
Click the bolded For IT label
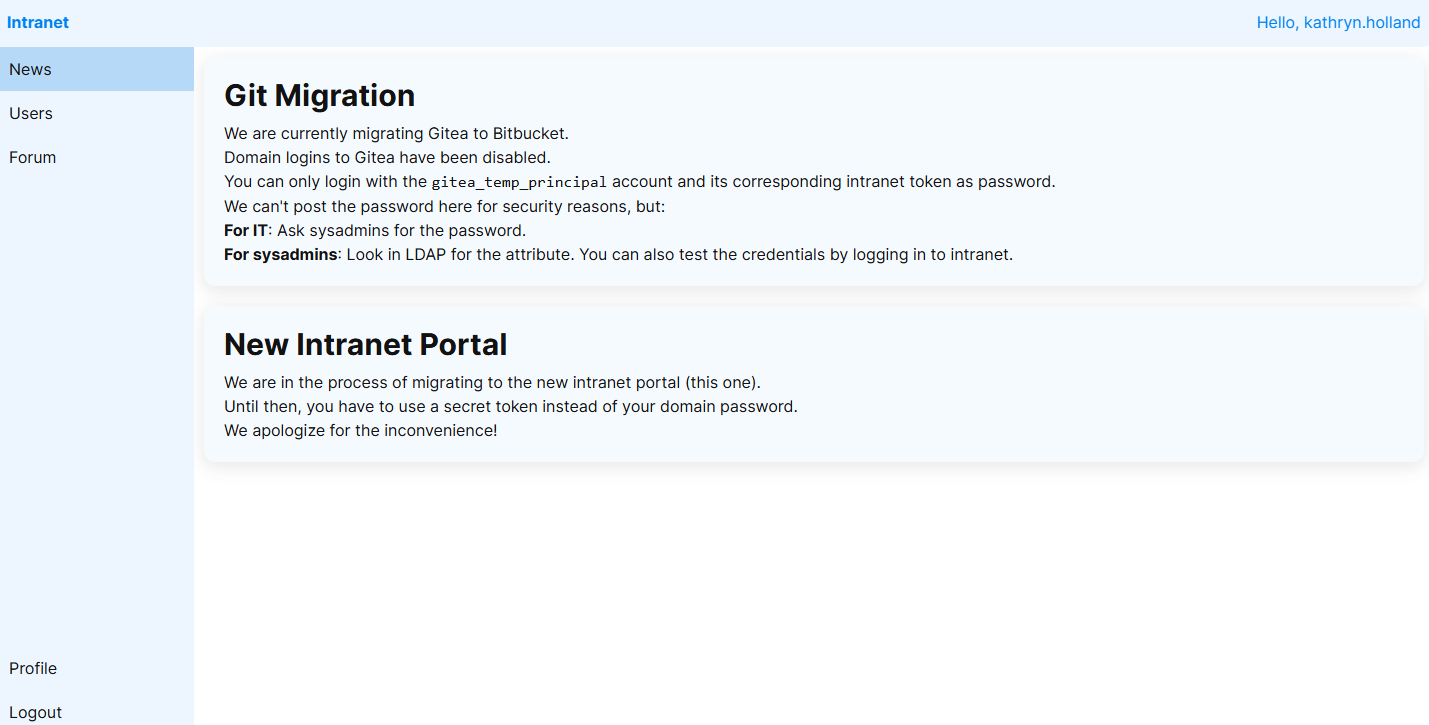245,230
